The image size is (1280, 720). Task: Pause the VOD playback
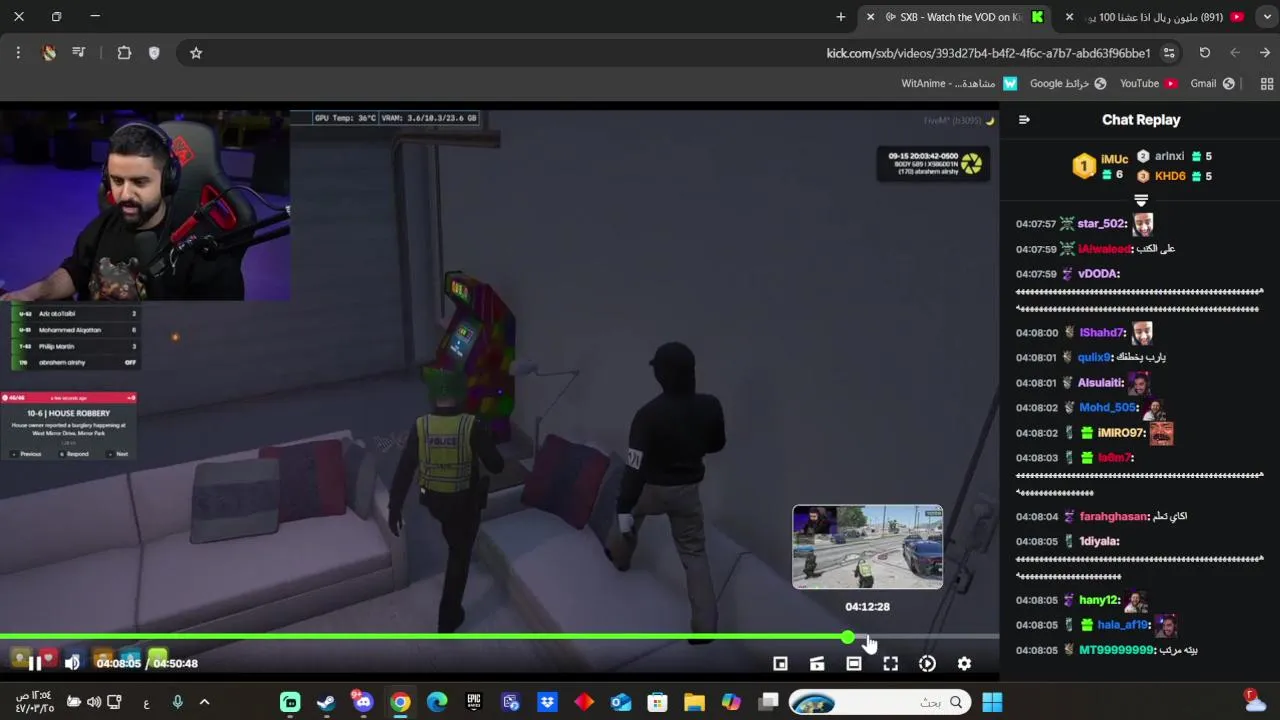click(x=35, y=663)
